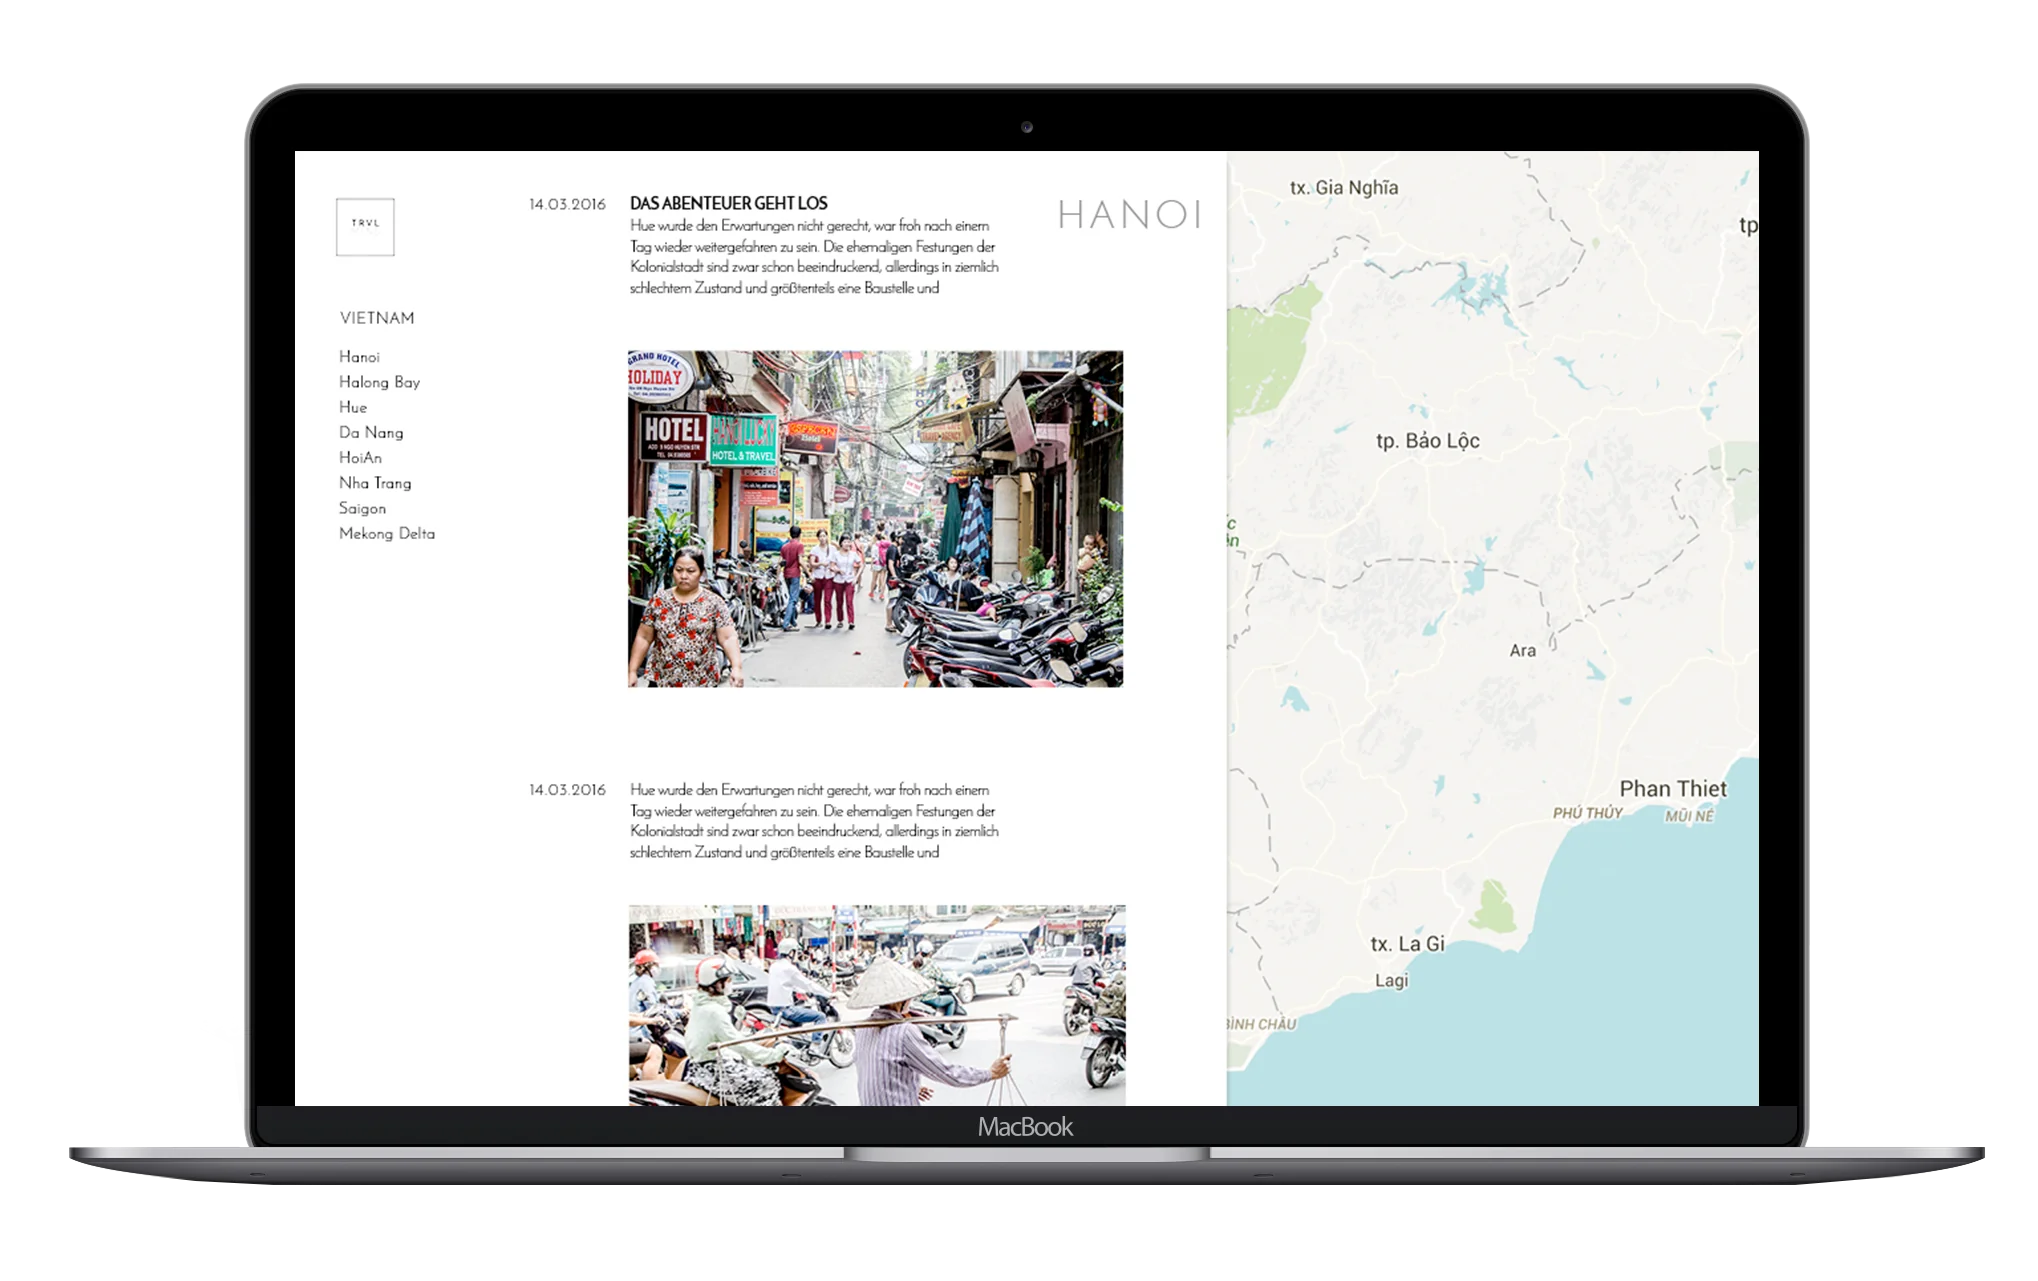The image size is (2038, 1281).
Task: Click the first 14.03.2016 date beside headline
Action: [567, 204]
